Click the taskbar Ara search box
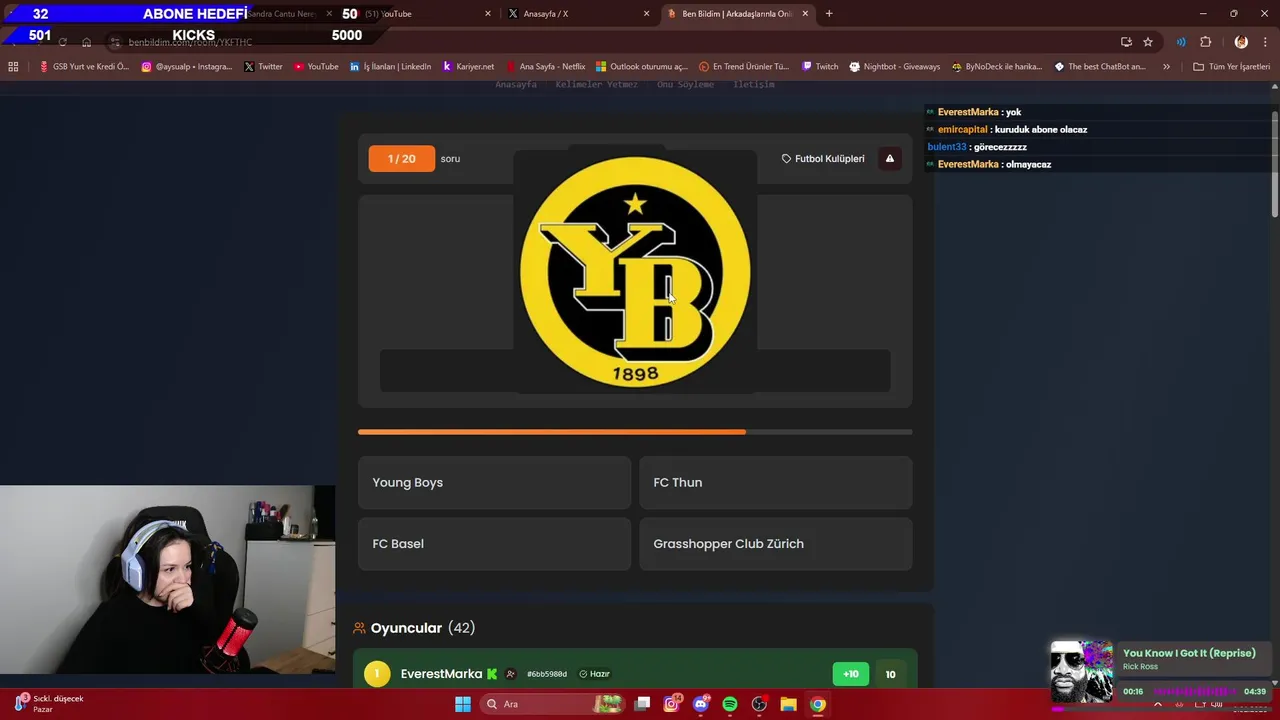Screen dimensions: 1280x720 click(x=551, y=704)
